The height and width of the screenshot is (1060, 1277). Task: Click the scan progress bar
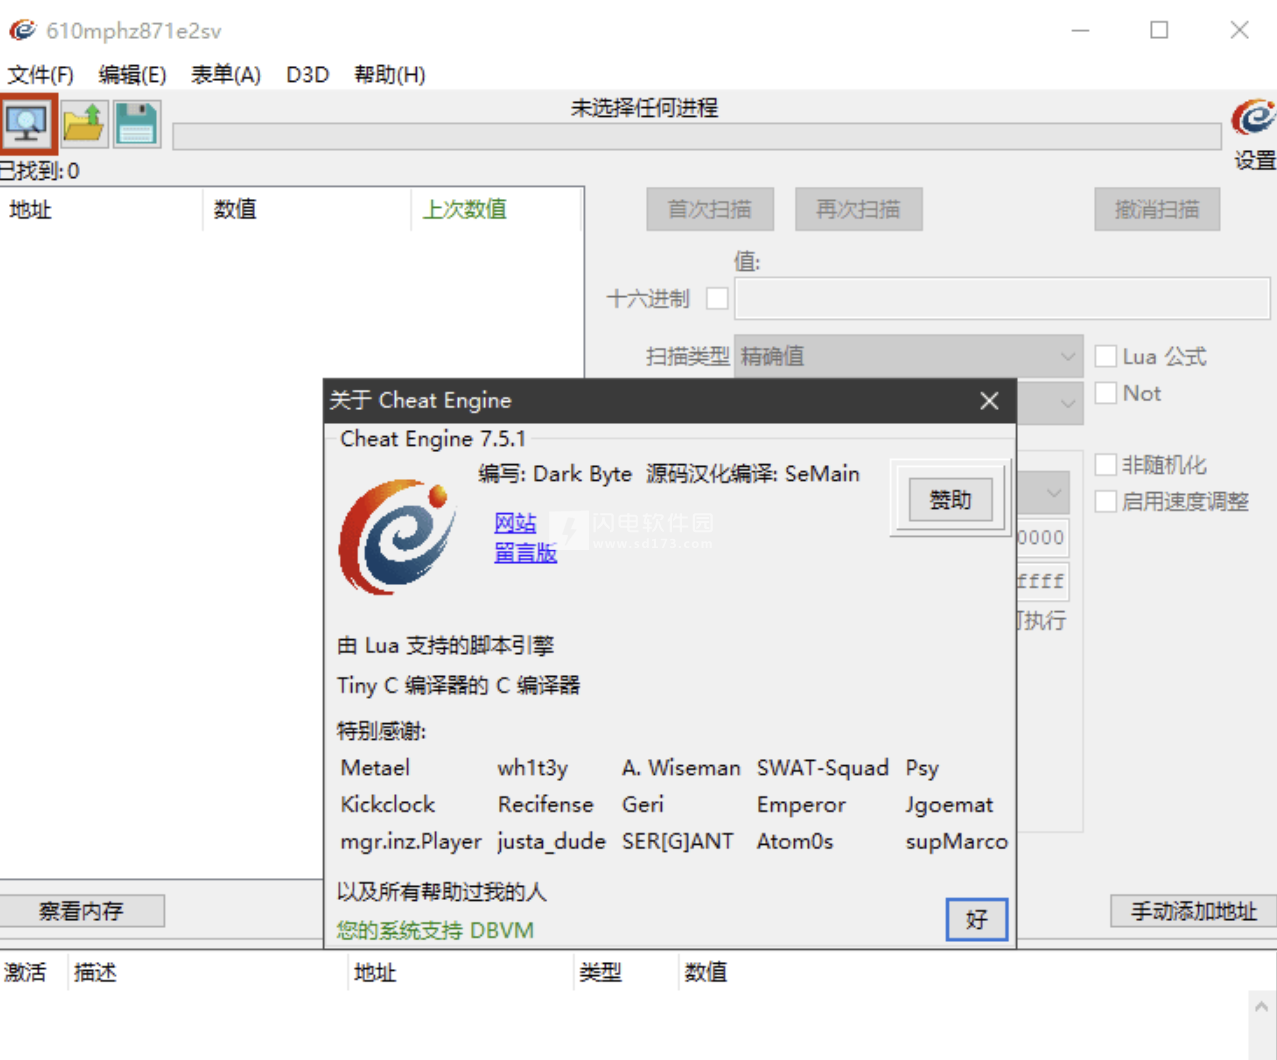pyautogui.click(x=697, y=137)
